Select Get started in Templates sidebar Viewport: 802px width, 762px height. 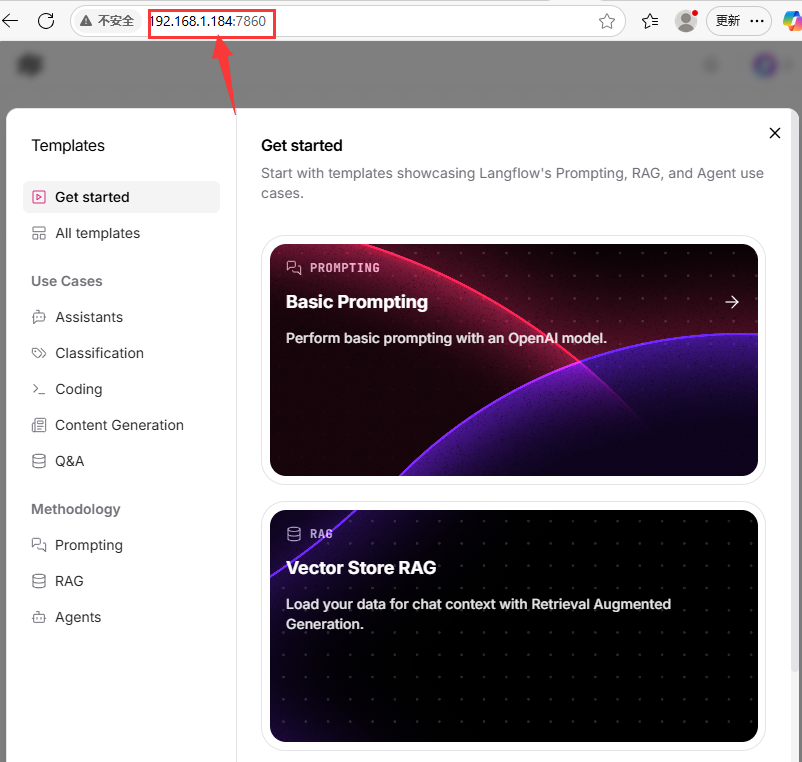coord(122,197)
